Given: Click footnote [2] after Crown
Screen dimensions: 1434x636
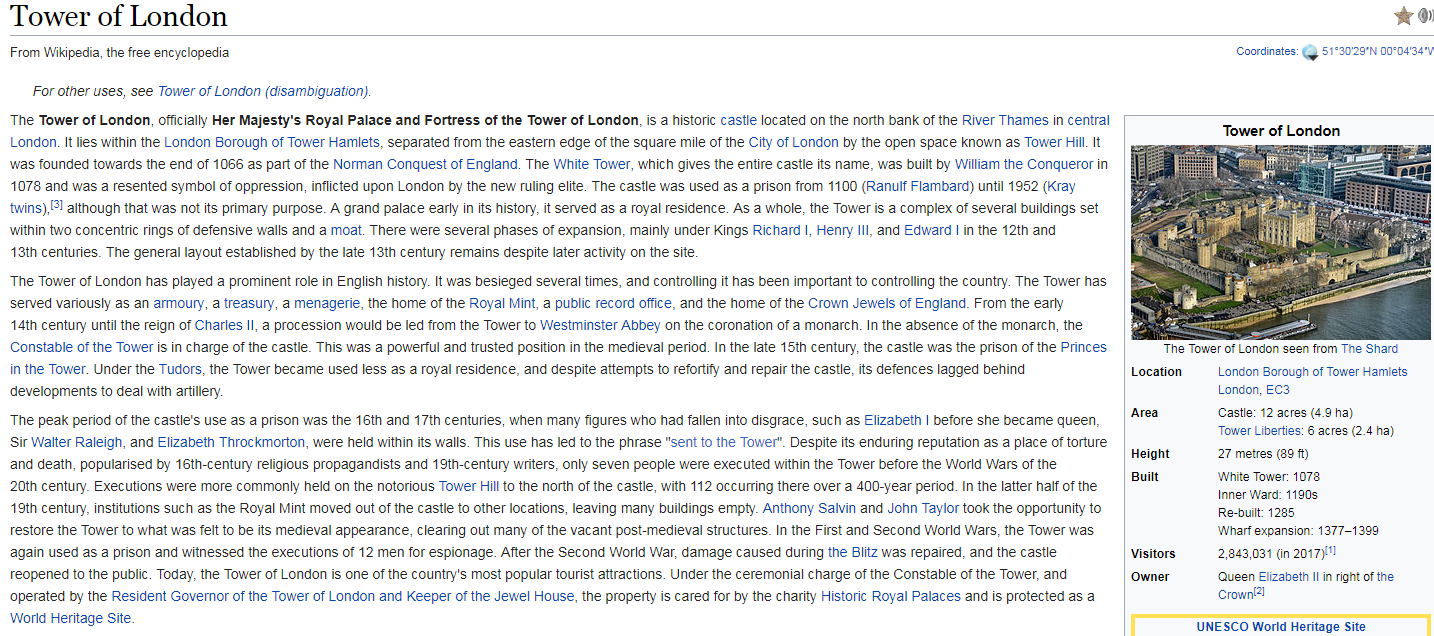Looking at the screenshot, I should point(1260,592).
